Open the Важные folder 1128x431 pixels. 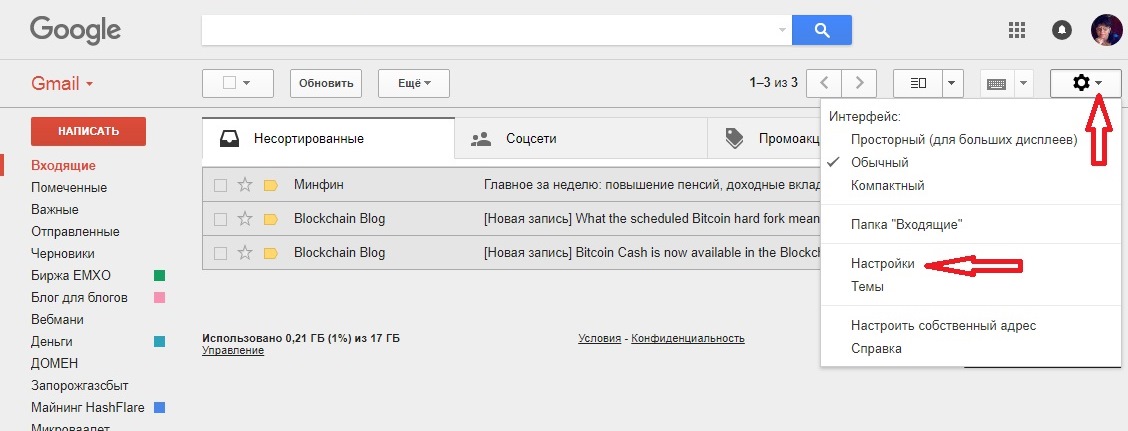[55, 210]
